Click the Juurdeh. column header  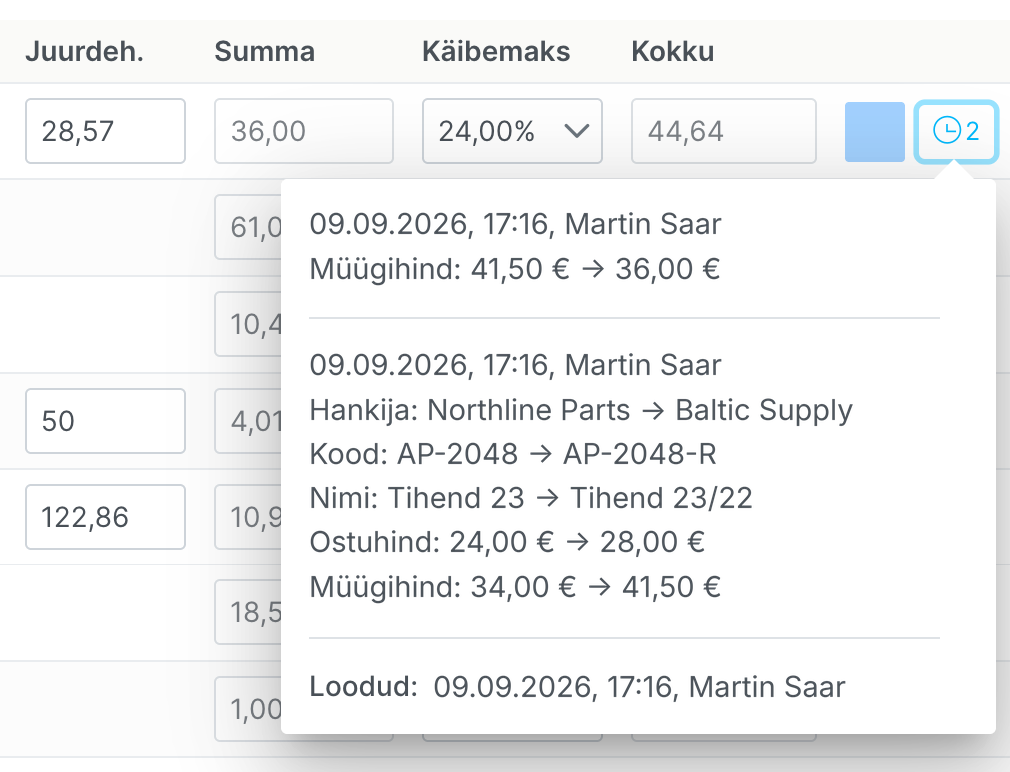click(84, 52)
